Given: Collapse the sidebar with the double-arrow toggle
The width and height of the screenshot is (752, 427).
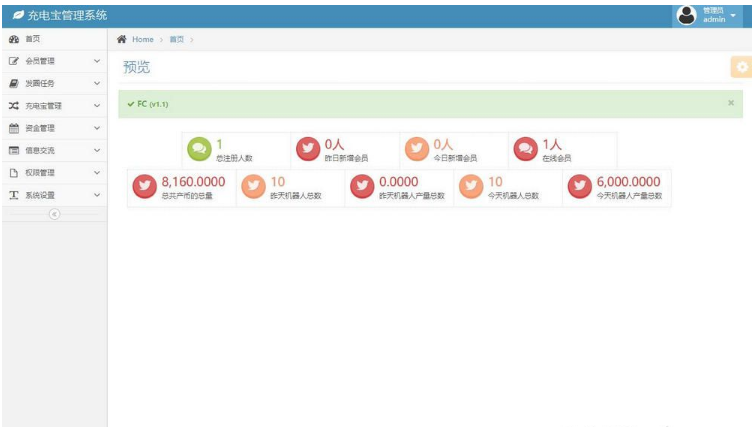Looking at the screenshot, I should point(54,214).
